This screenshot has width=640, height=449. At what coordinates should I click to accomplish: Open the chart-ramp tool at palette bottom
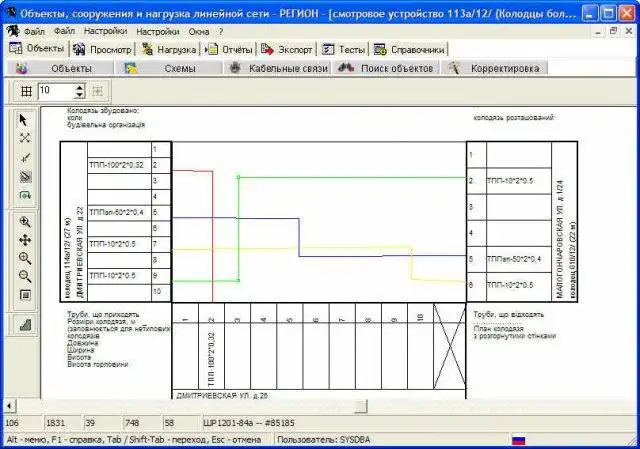[24, 325]
